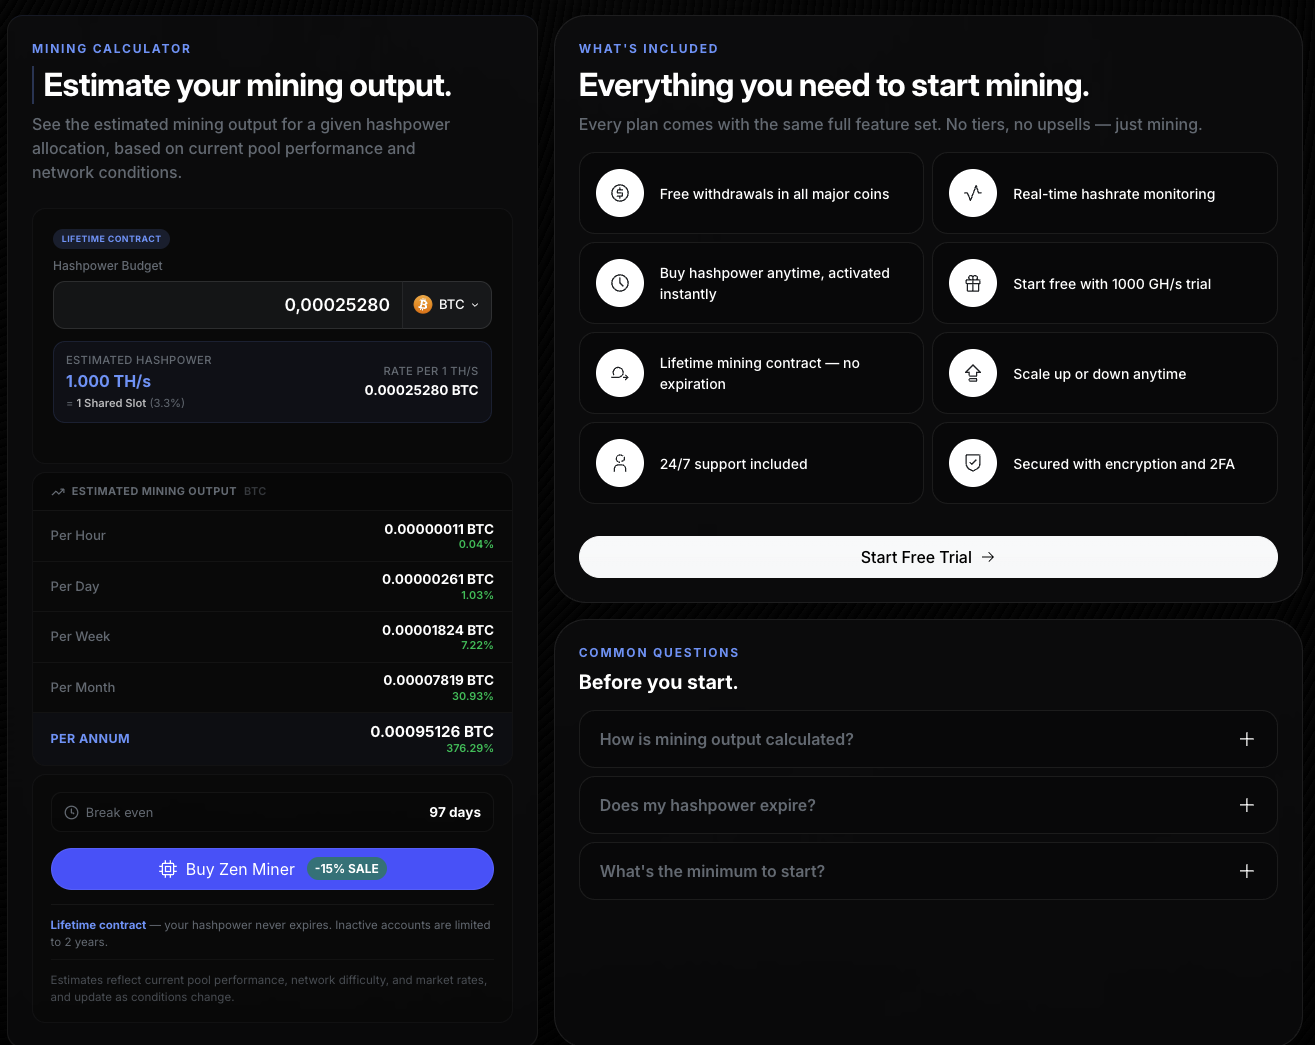This screenshot has width=1315, height=1045.
Task: Expand 'How is mining output calculated?' question
Action: (927, 739)
